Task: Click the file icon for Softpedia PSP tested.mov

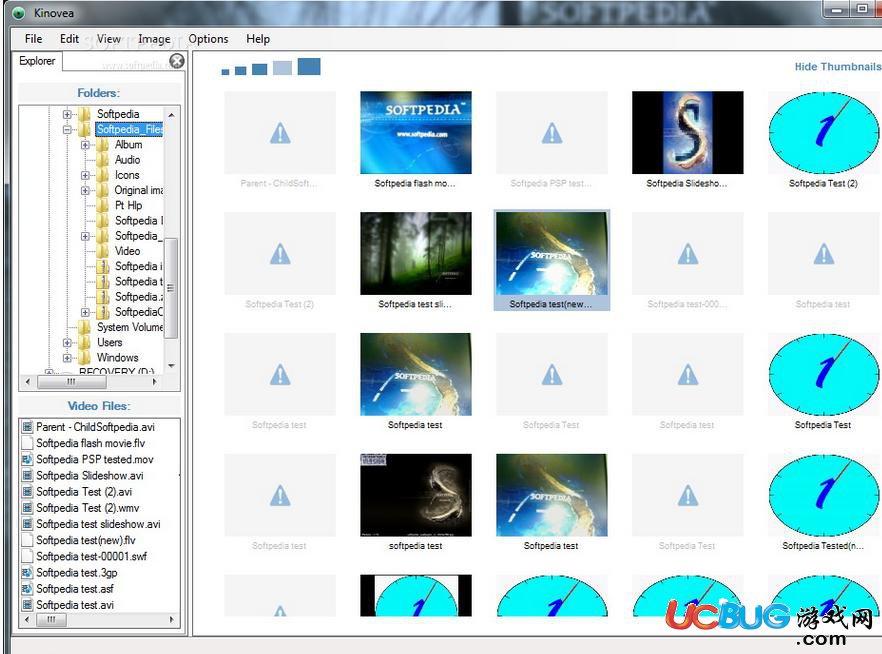Action: [27, 459]
